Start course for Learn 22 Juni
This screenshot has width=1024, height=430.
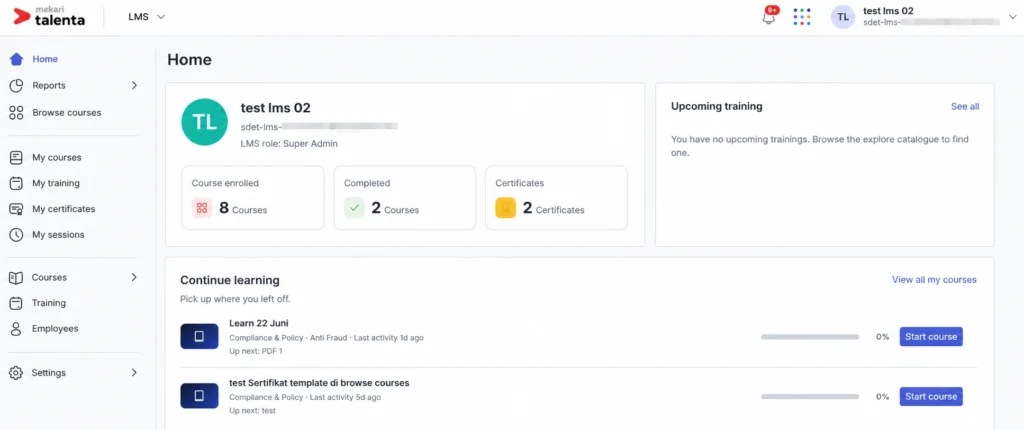(931, 337)
